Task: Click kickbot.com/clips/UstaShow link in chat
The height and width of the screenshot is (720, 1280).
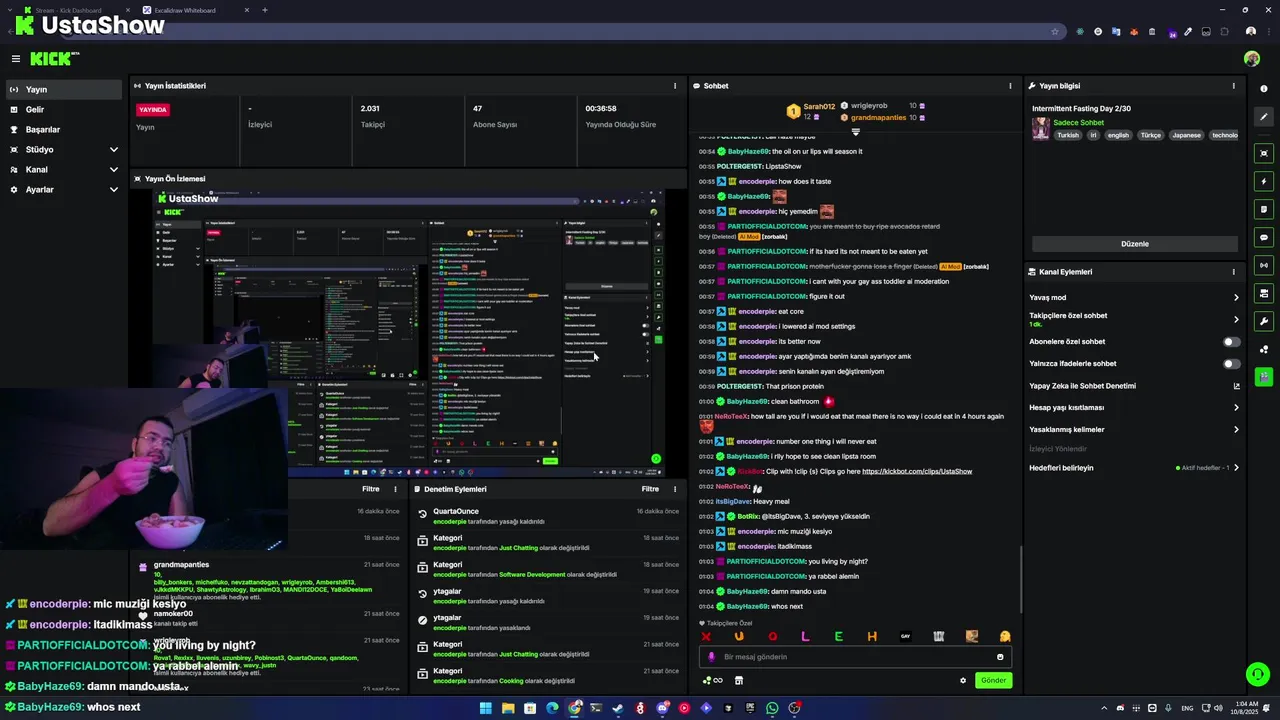Action: [917, 471]
